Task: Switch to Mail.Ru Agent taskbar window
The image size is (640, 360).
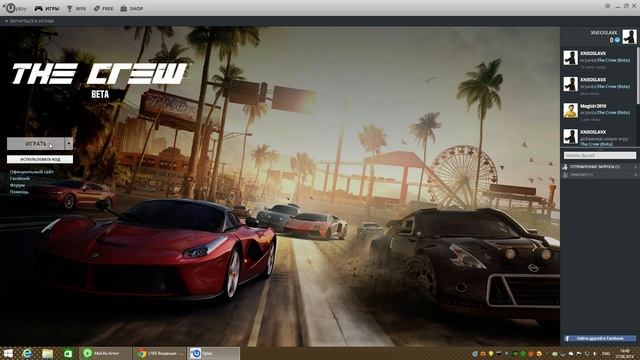Action: pos(106,353)
